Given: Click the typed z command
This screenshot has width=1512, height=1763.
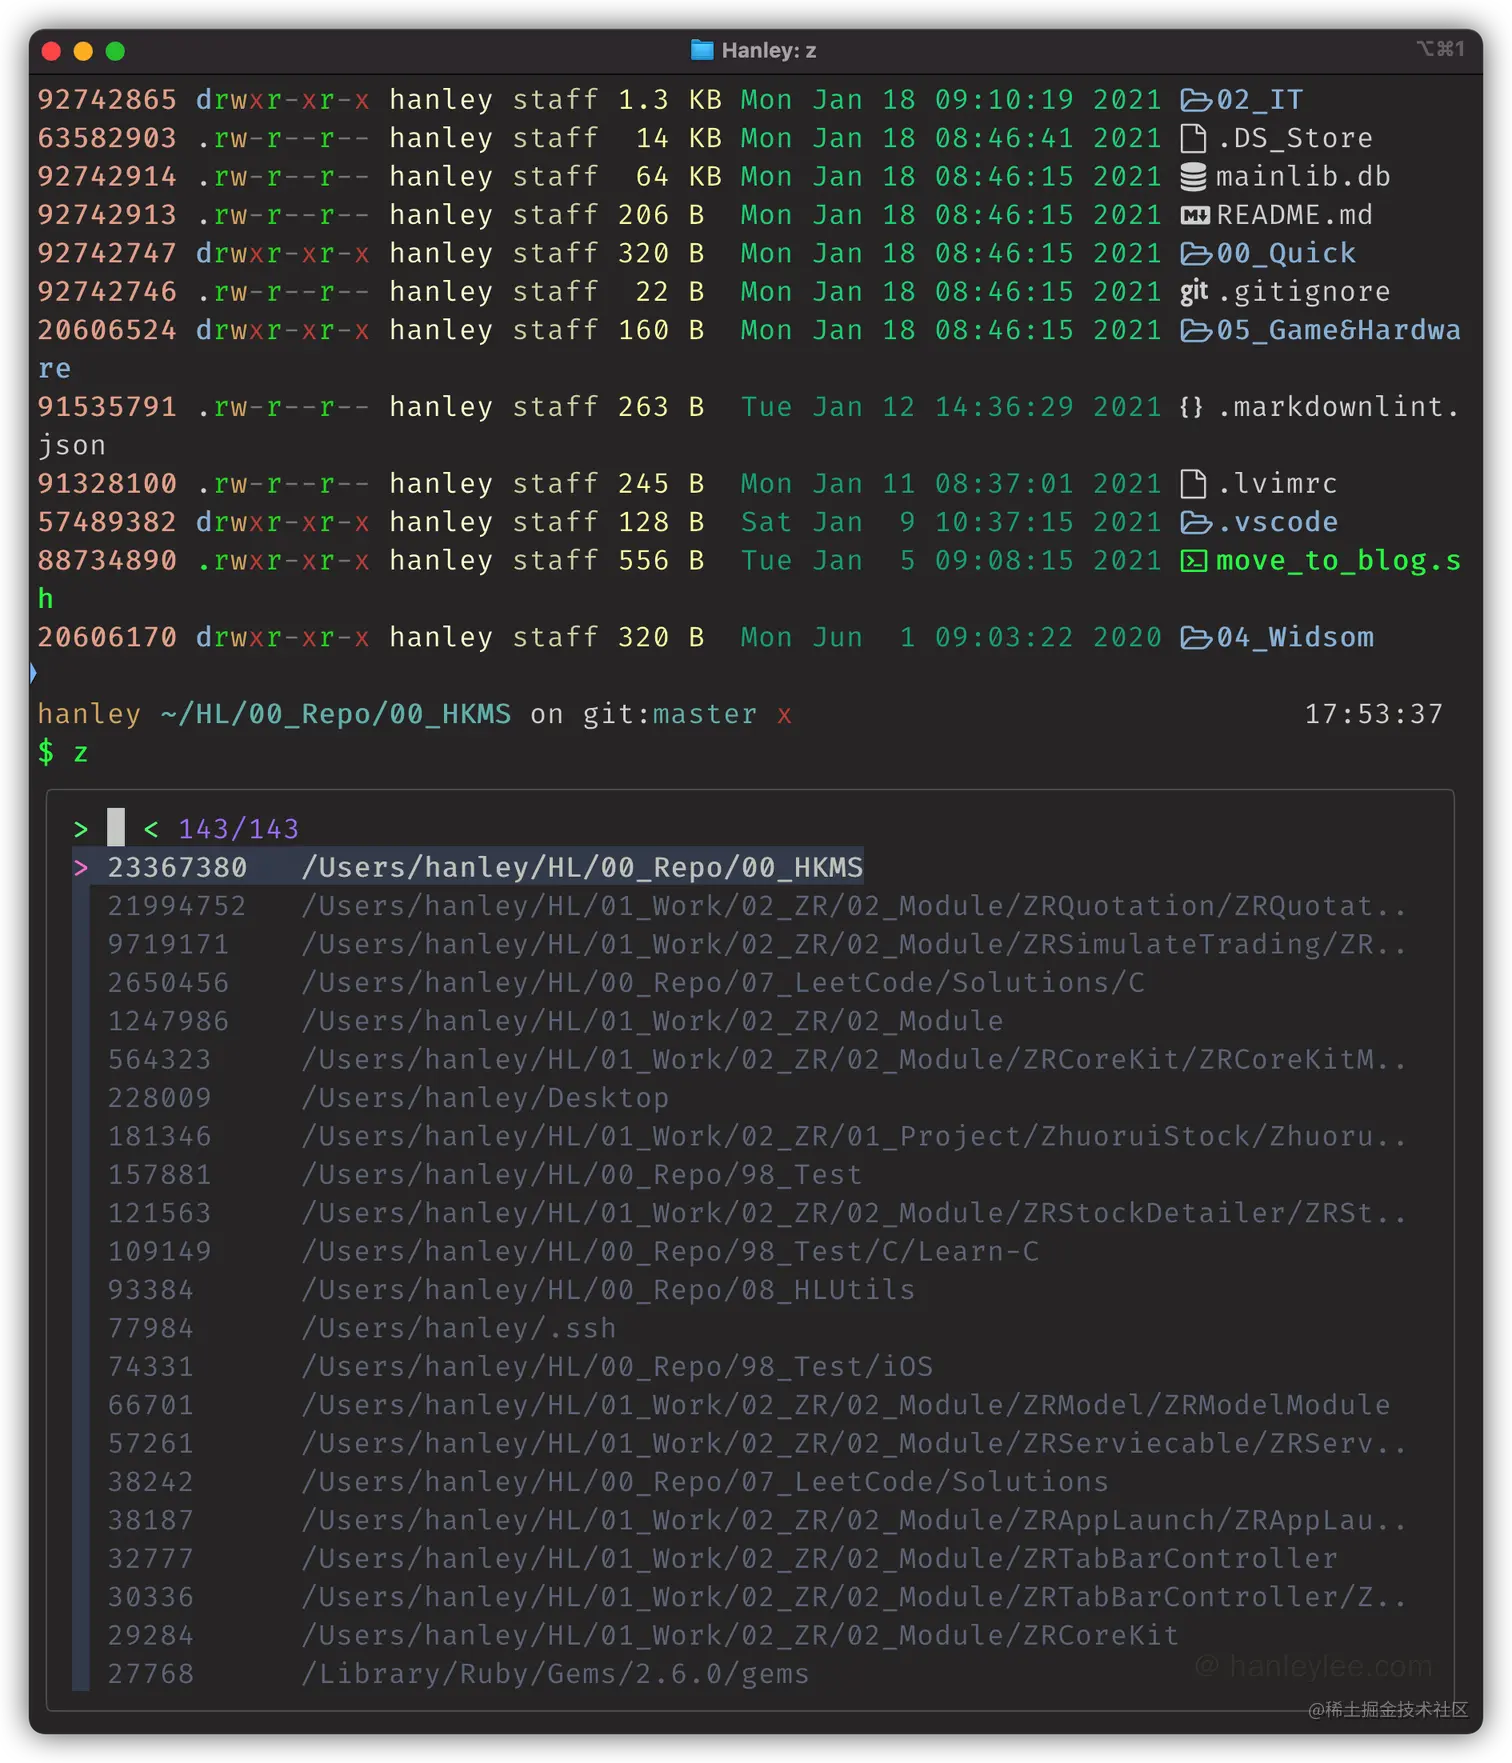Looking at the screenshot, I should [x=81, y=753].
